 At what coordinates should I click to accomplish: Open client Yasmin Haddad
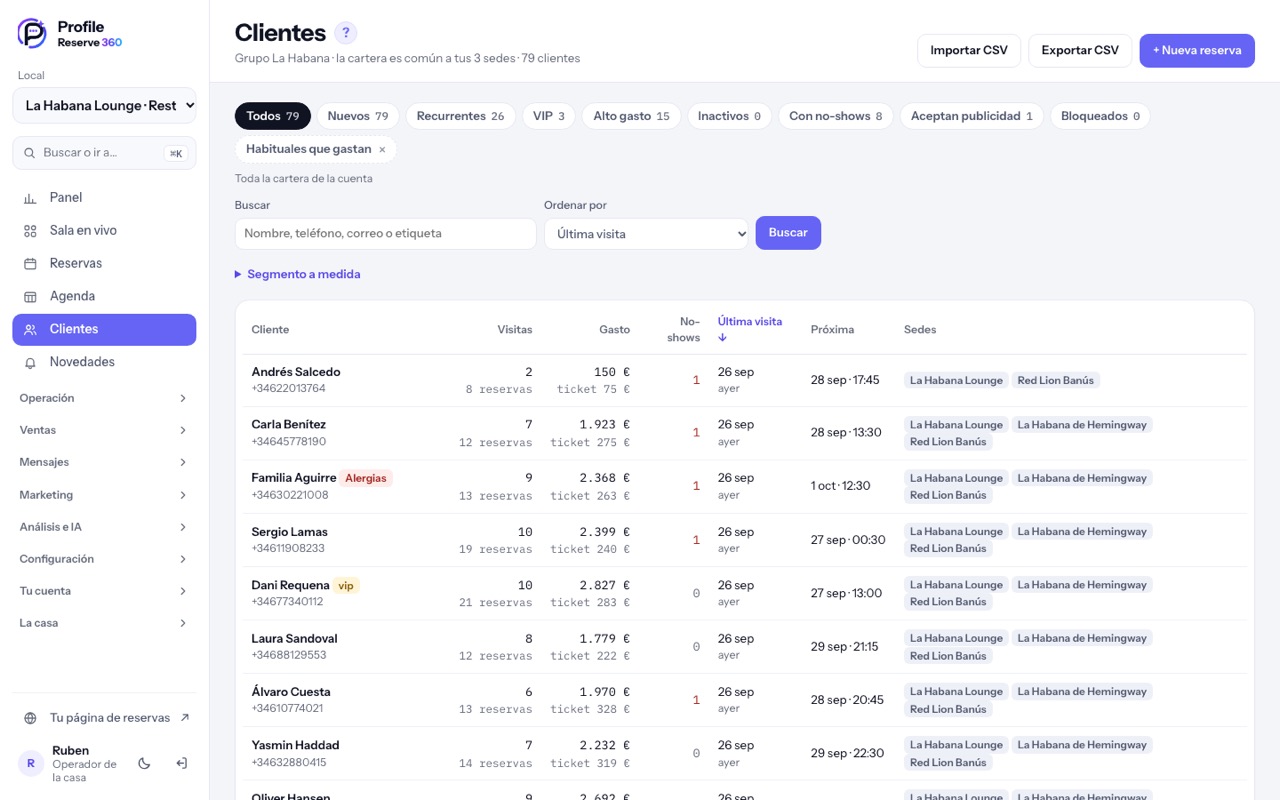[296, 745]
